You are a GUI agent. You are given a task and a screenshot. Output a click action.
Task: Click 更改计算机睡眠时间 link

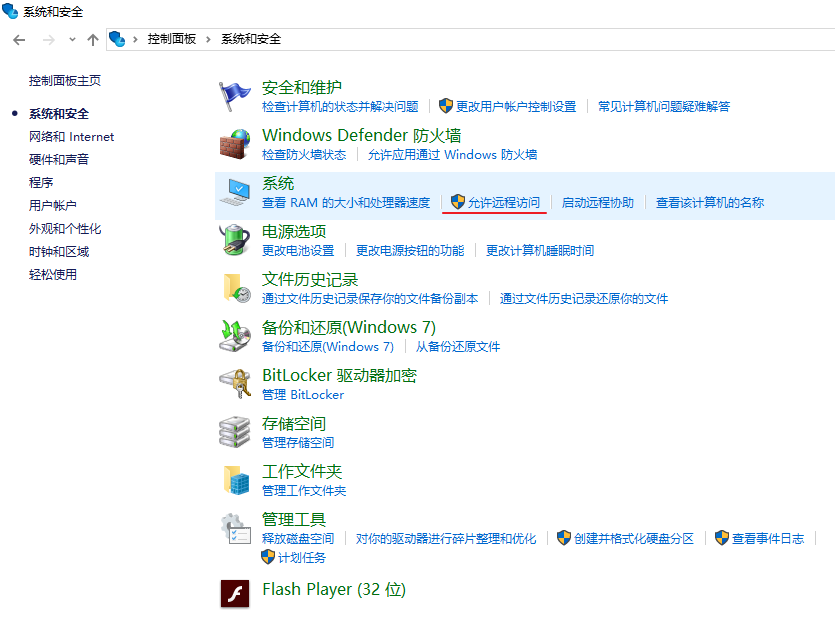click(540, 250)
